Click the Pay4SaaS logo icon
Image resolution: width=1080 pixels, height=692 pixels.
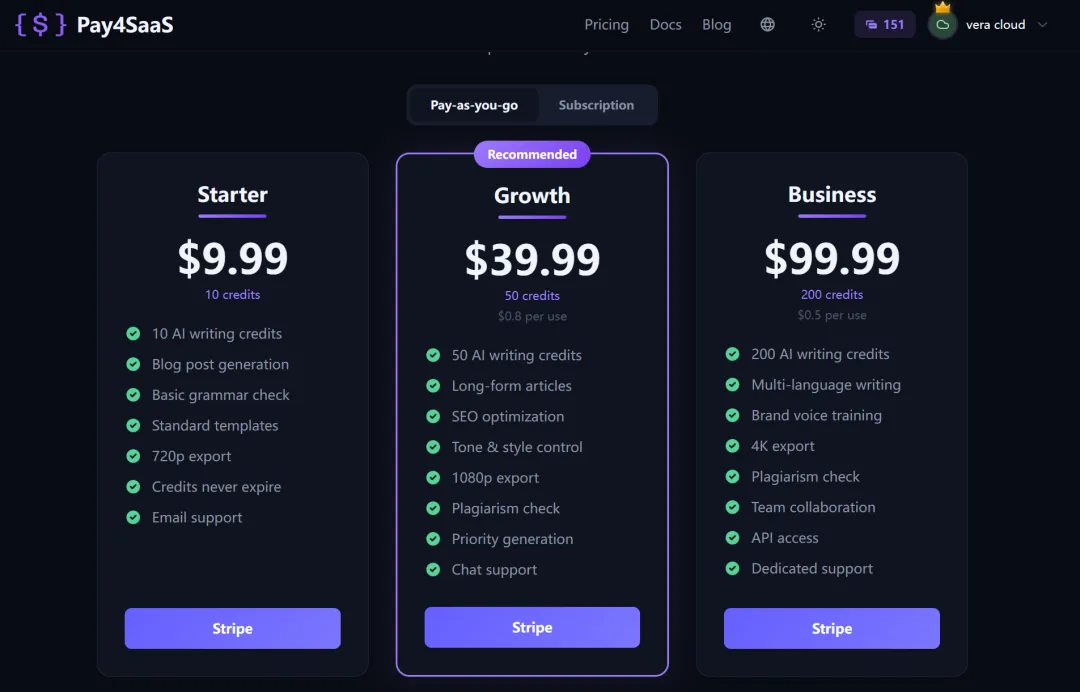41,25
